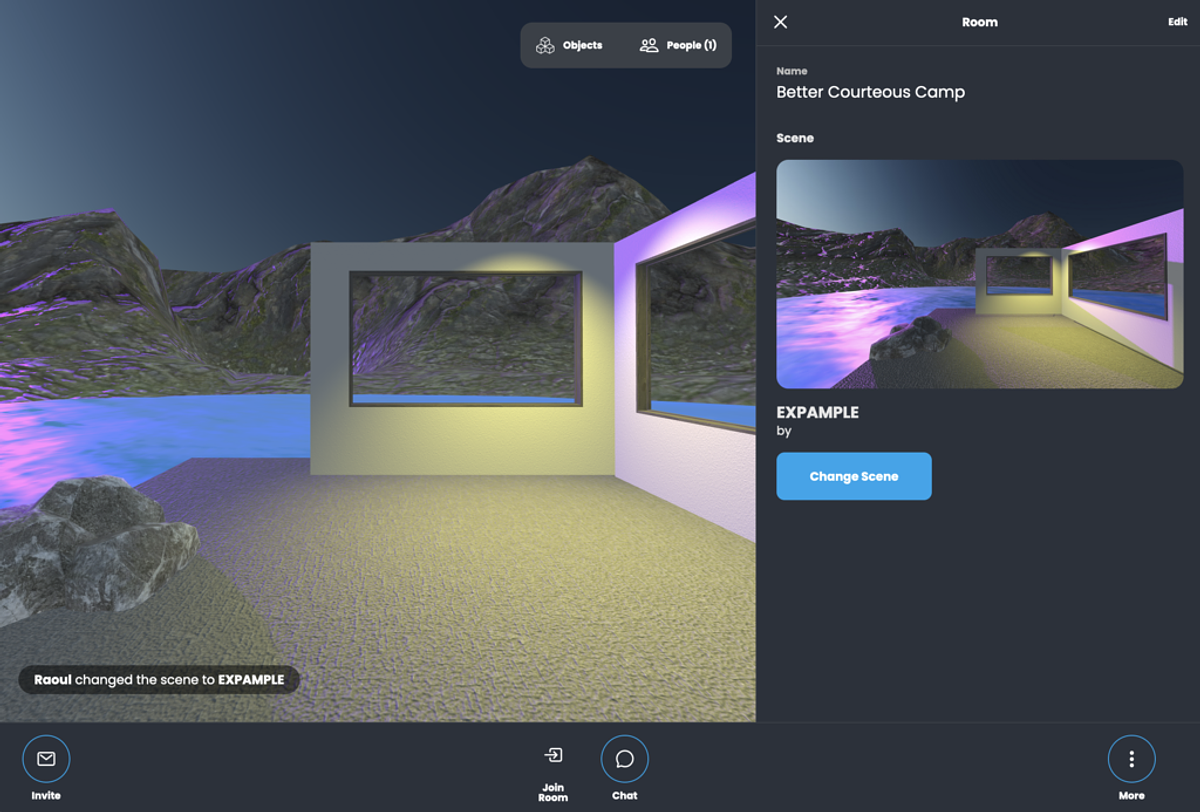1200x812 pixels.
Task: Click the People group silhouette icon
Action: 649,45
